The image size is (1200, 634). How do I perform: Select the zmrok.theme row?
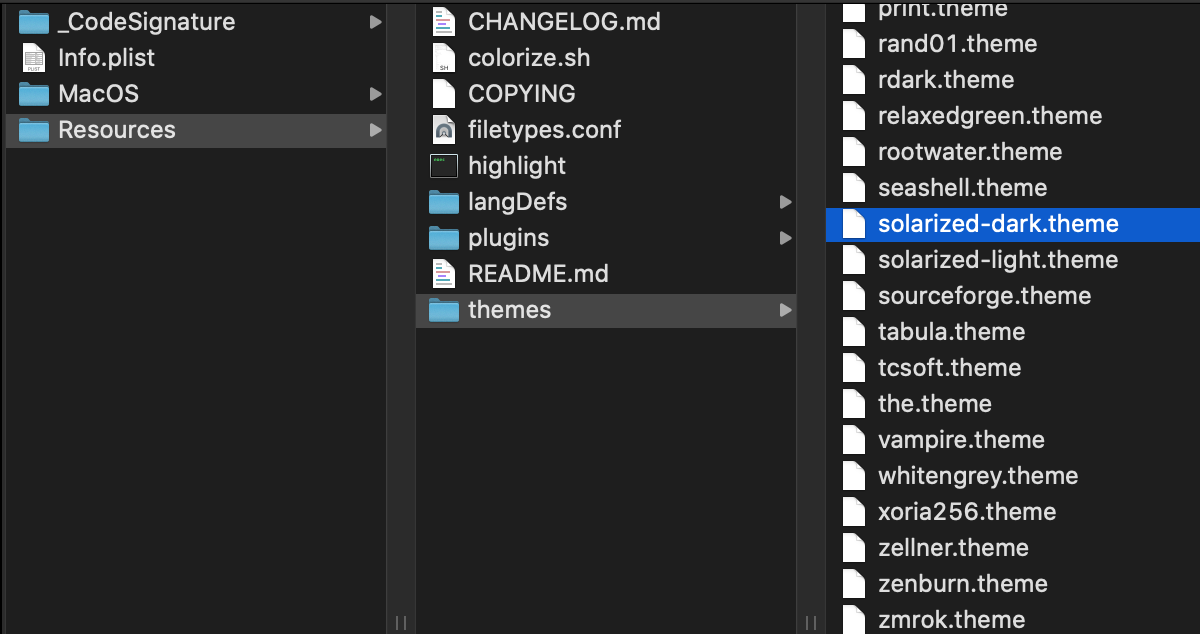click(x=1013, y=618)
